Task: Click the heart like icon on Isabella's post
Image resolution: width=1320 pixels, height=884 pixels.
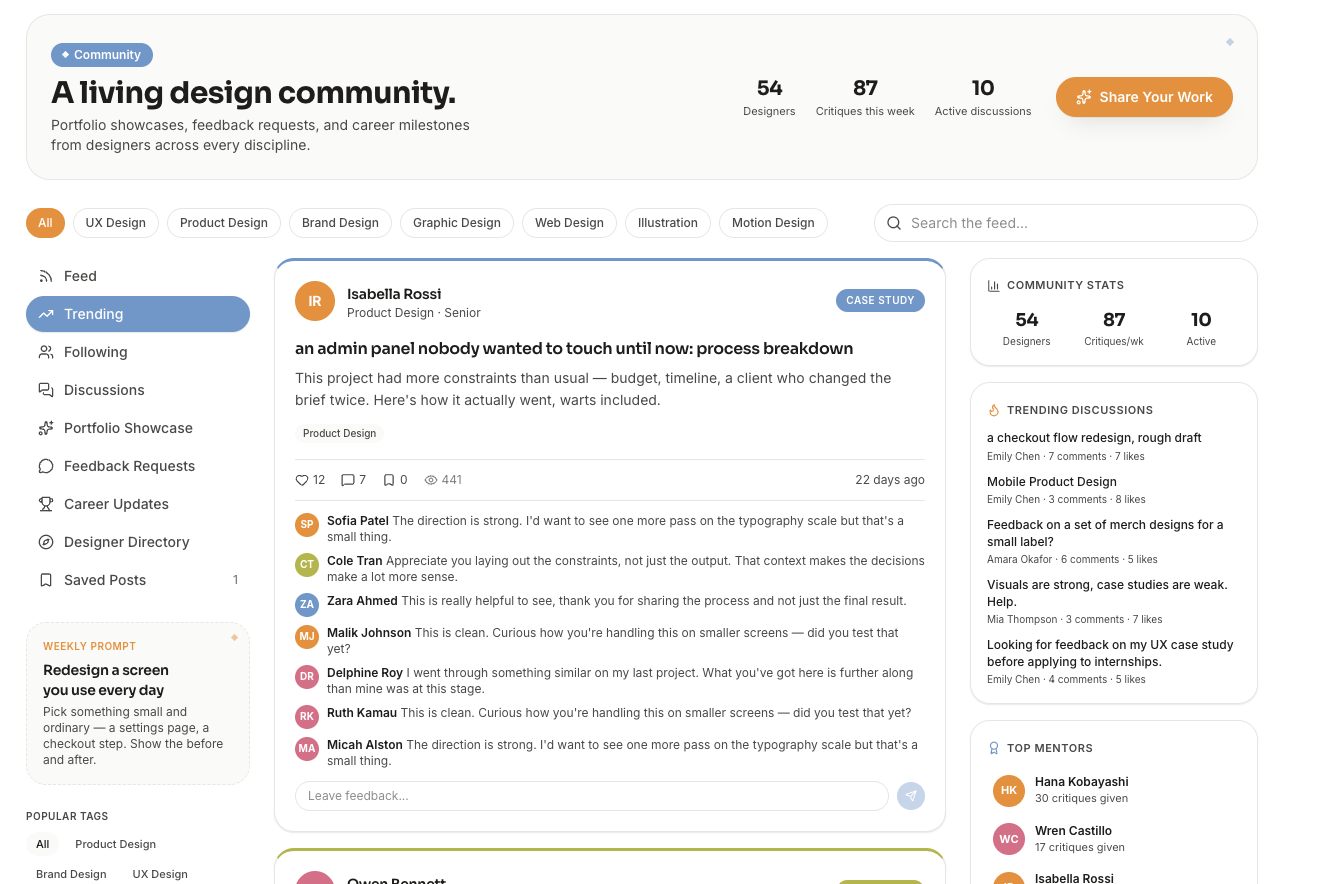Action: click(x=302, y=480)
